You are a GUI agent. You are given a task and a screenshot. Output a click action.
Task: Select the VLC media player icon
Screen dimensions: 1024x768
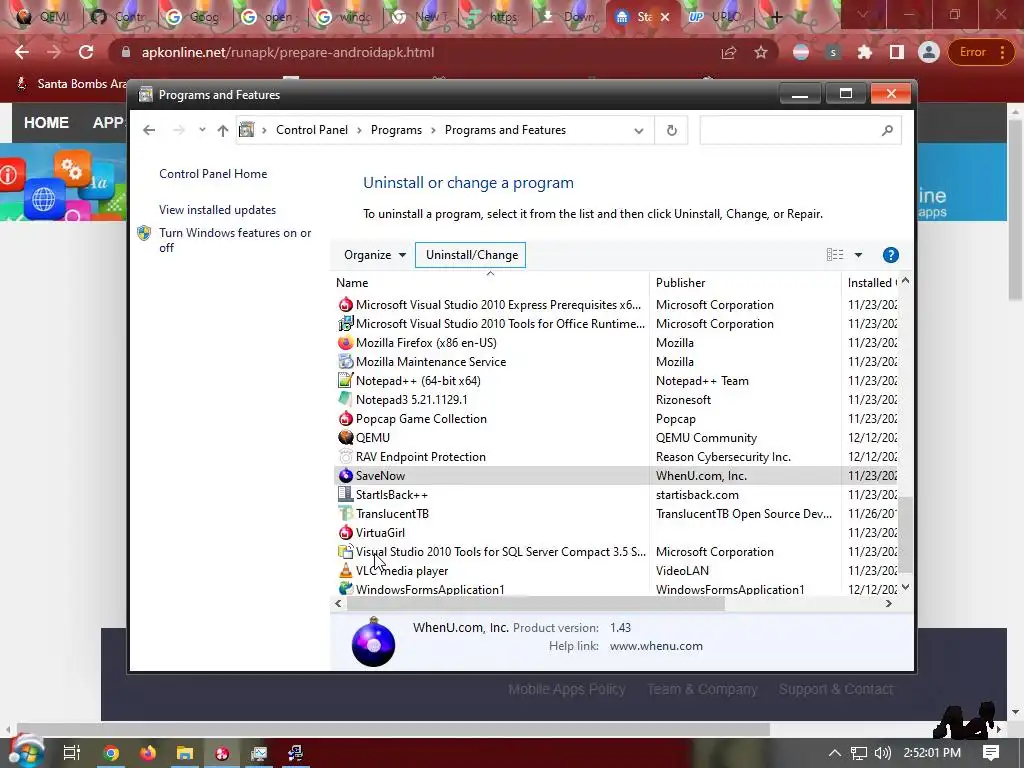pos(345,570)
